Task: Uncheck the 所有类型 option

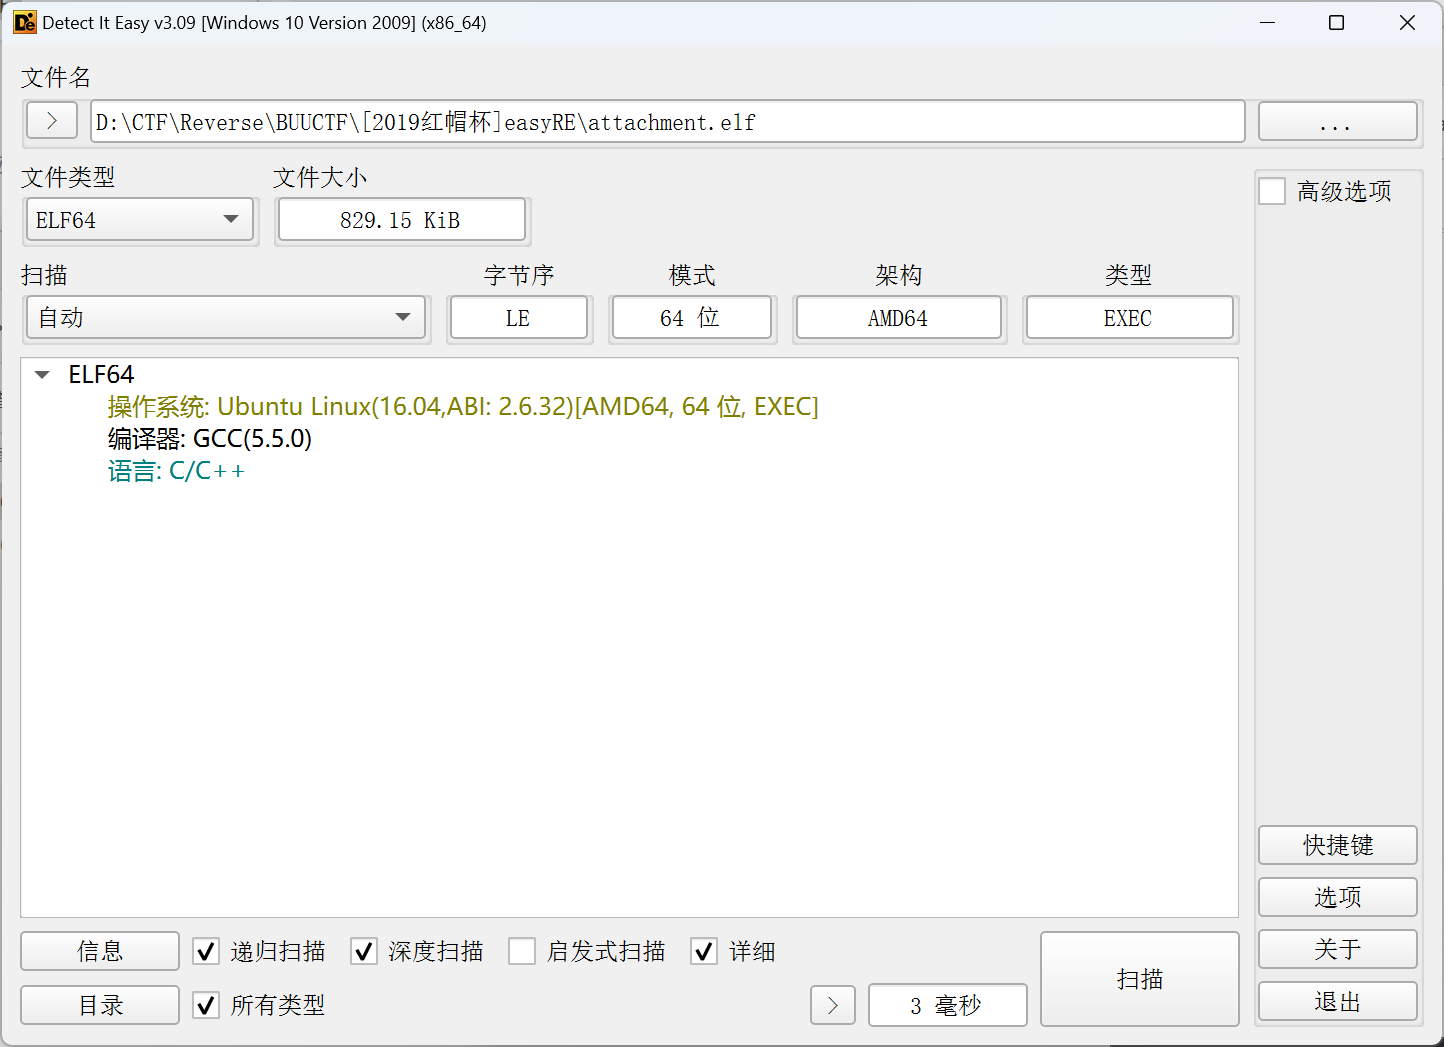Action: [x=206, y=1005]
